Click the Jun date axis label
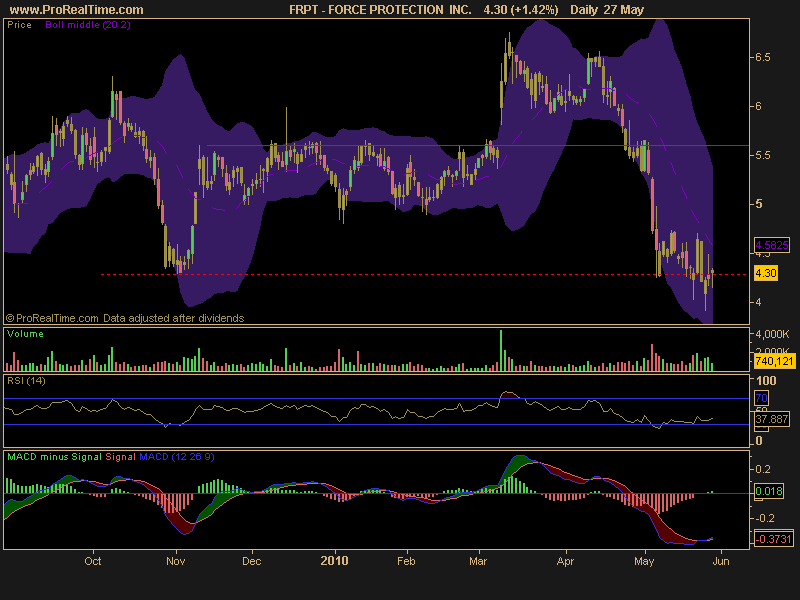The height and width of the screenshot is (600, 800). (x=721, y=561)
